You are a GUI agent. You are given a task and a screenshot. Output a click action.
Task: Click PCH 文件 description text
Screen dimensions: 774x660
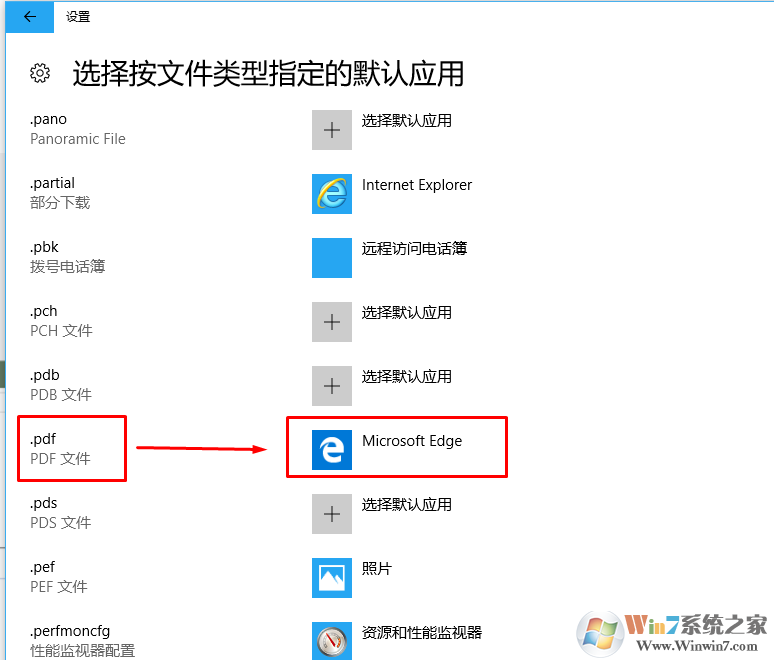tap(62, 331)
